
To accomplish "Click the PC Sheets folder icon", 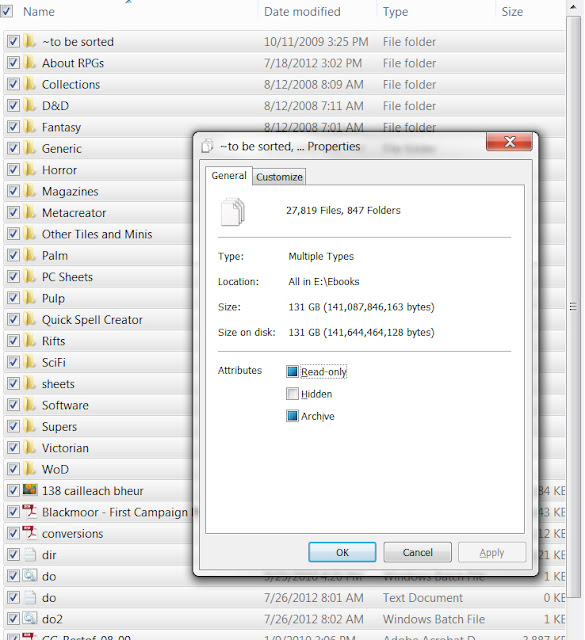I will coord(29,276).
